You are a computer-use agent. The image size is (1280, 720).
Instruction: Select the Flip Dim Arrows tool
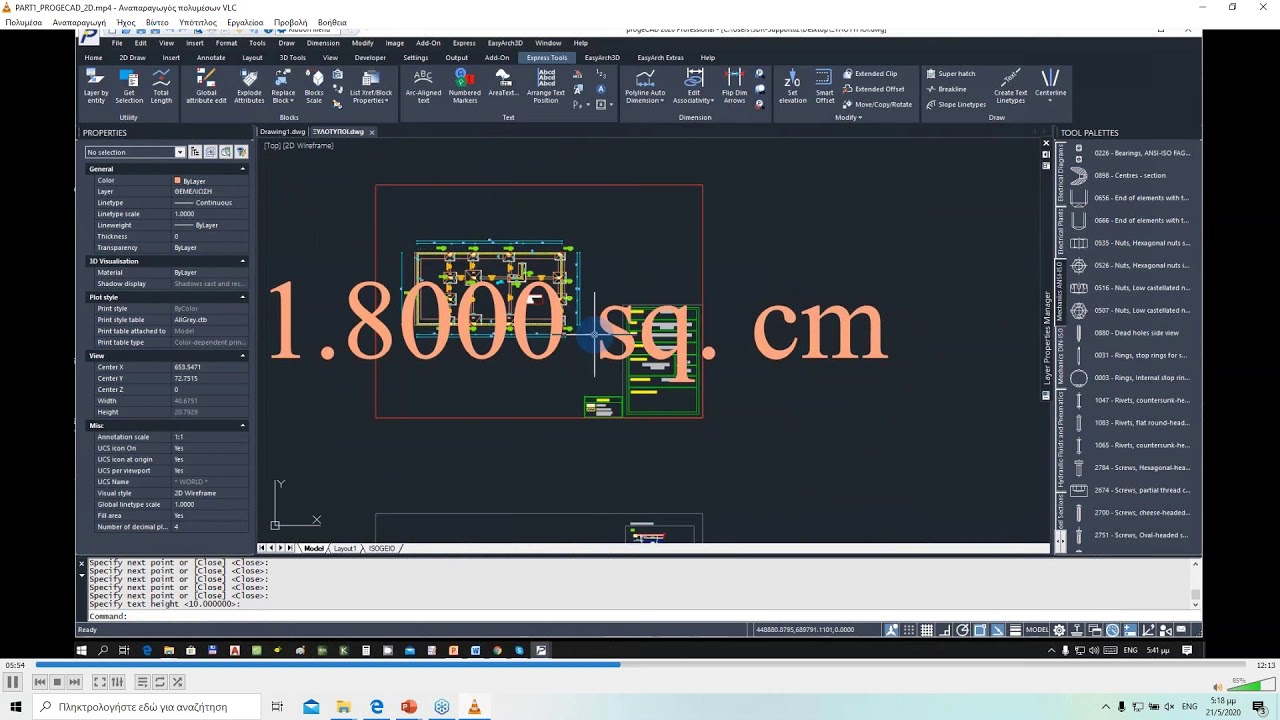pyautogui.click(x=734, y=87)
